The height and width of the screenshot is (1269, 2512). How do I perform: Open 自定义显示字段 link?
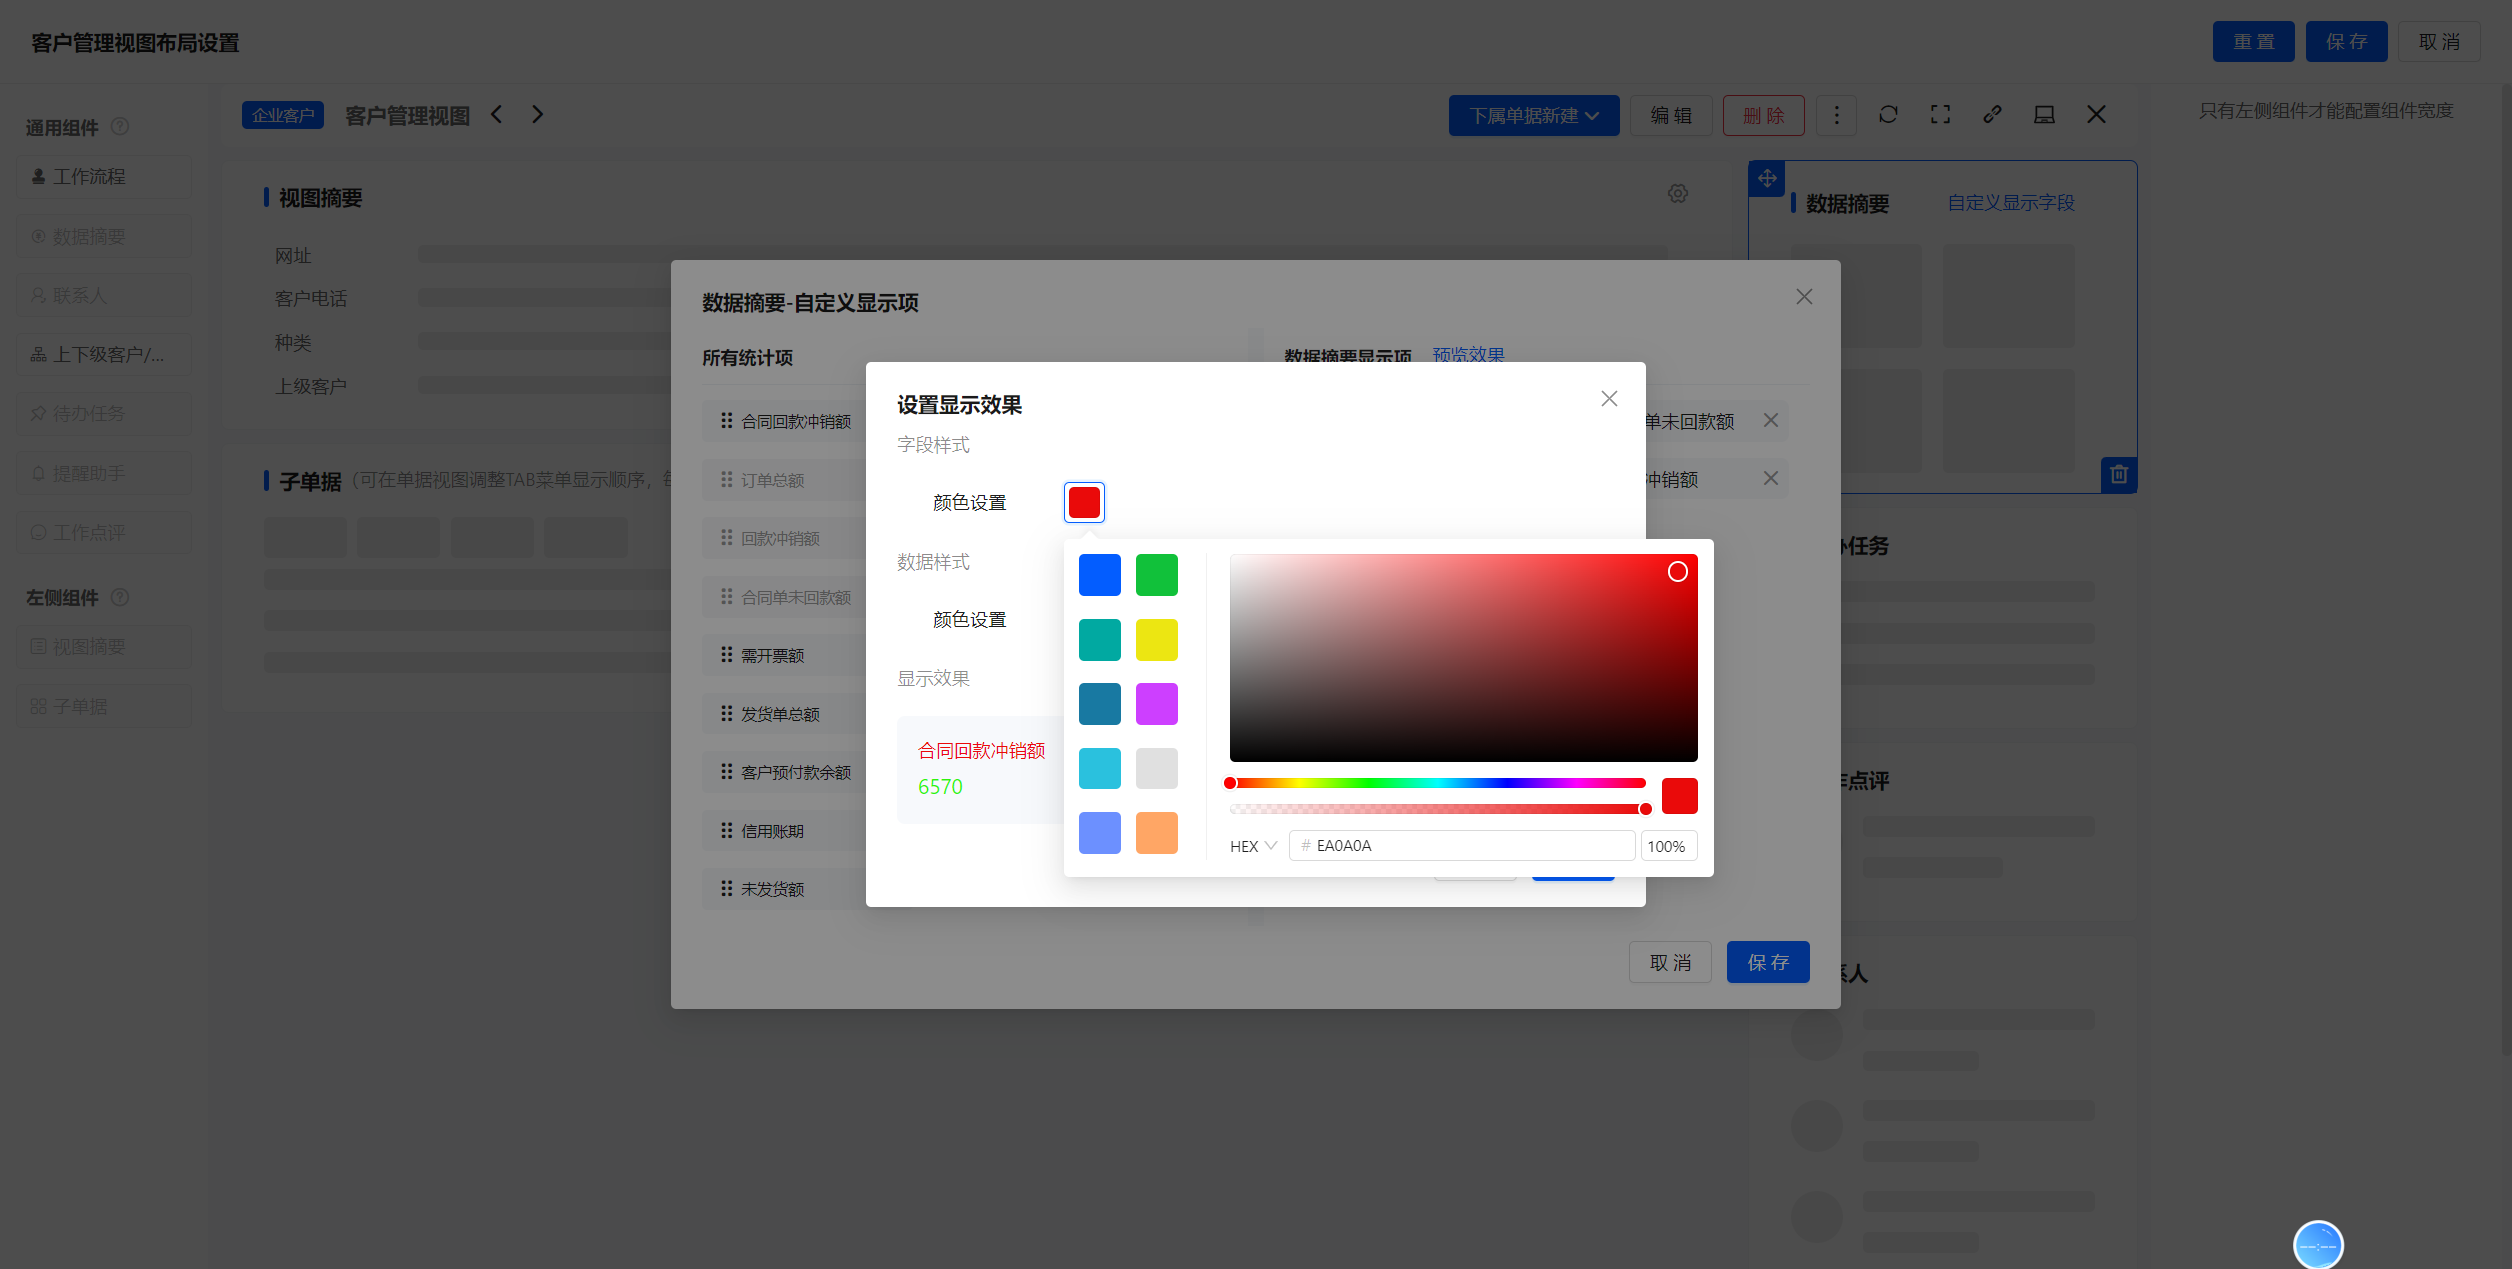2010,203
